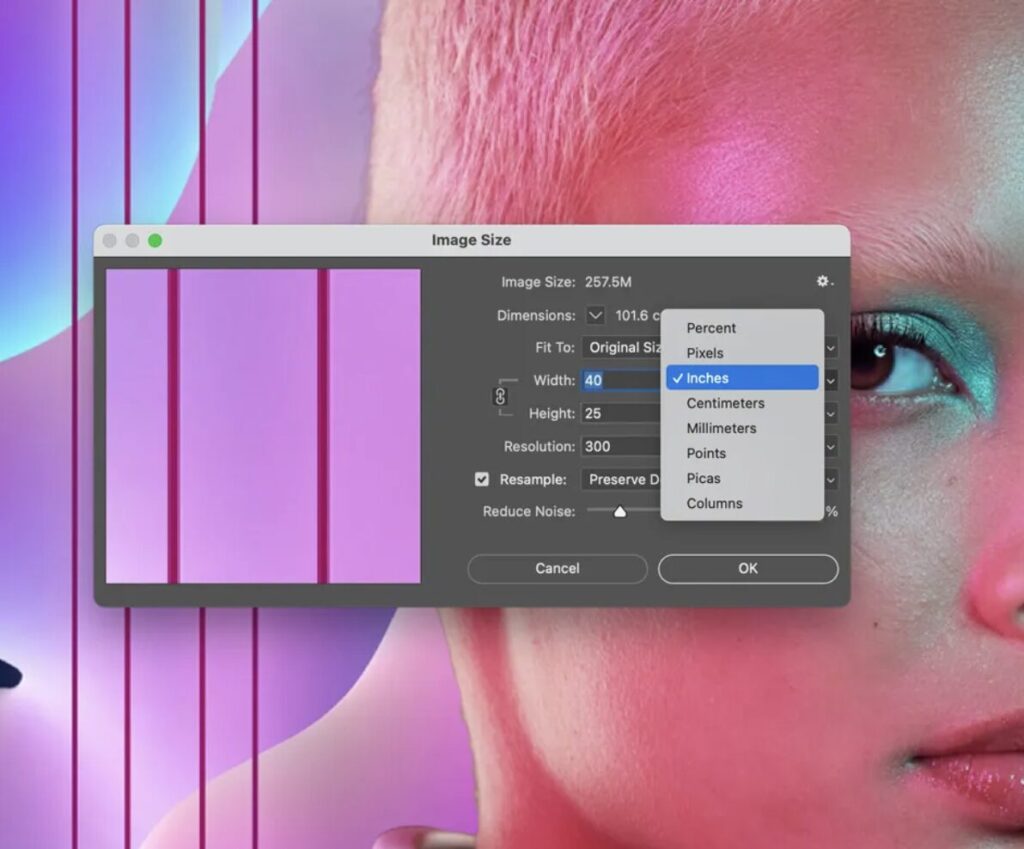Screen dimensions: 1024x849
Task: Choose Percent from the units list
Action: tap(711, 328)
